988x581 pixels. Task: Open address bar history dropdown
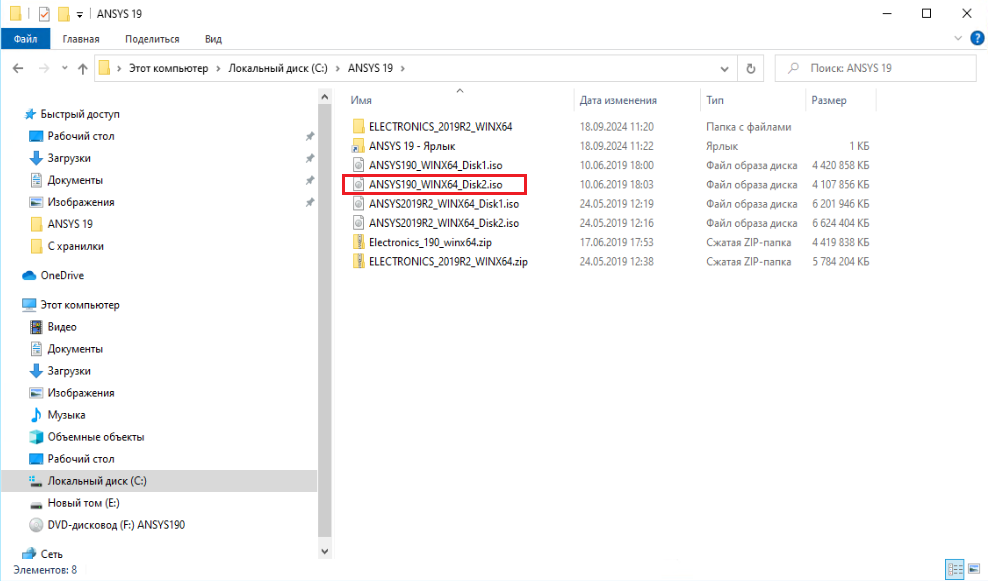[x=725, y=68]
